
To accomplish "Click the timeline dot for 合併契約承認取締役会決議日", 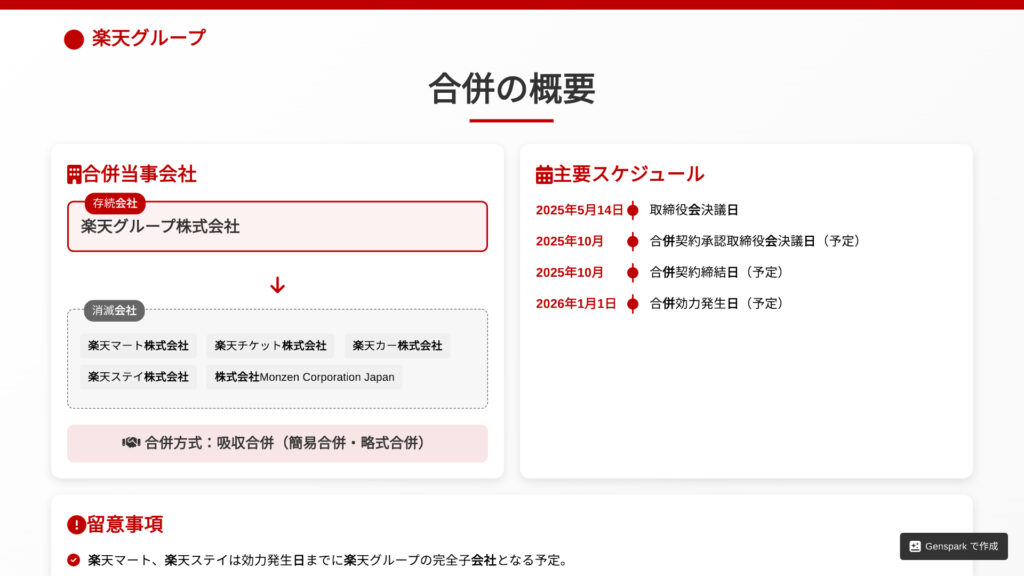I will (x=632, y=242).
